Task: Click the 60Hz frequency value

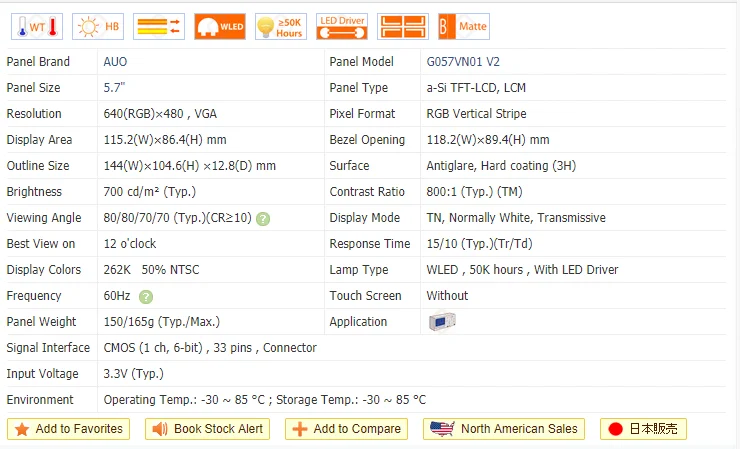Action: click(117, 296)
